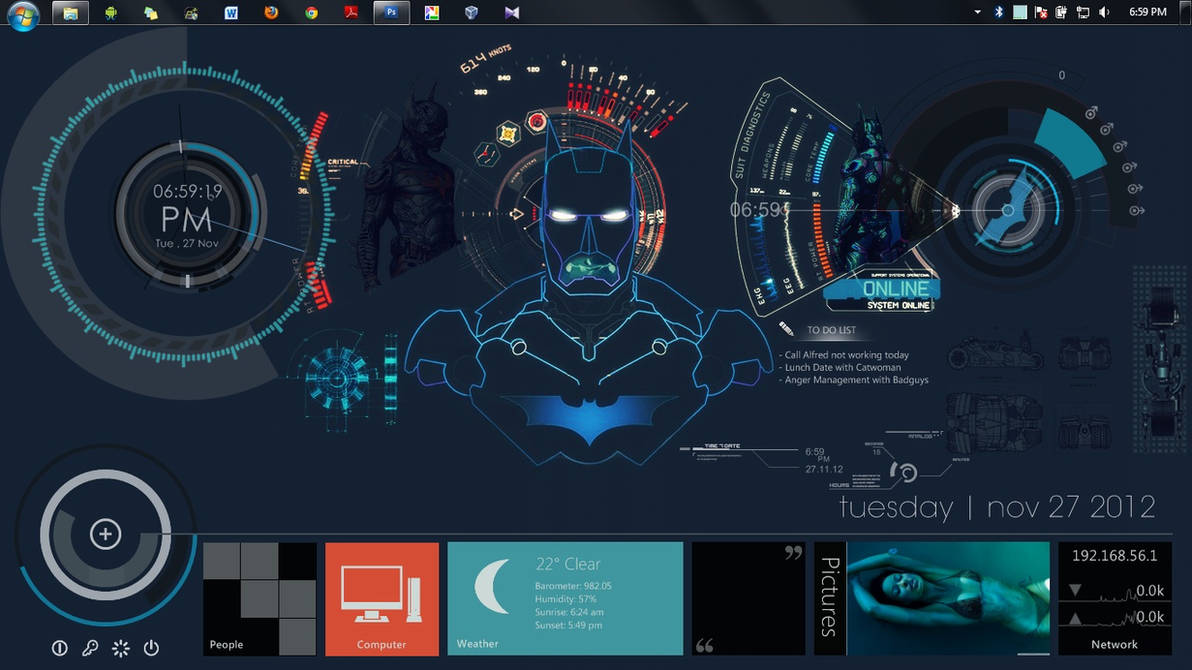This screenshot has width=1192, height=670.
Task: Click the network download 0.0k reading
Action: coord(1149,591)
